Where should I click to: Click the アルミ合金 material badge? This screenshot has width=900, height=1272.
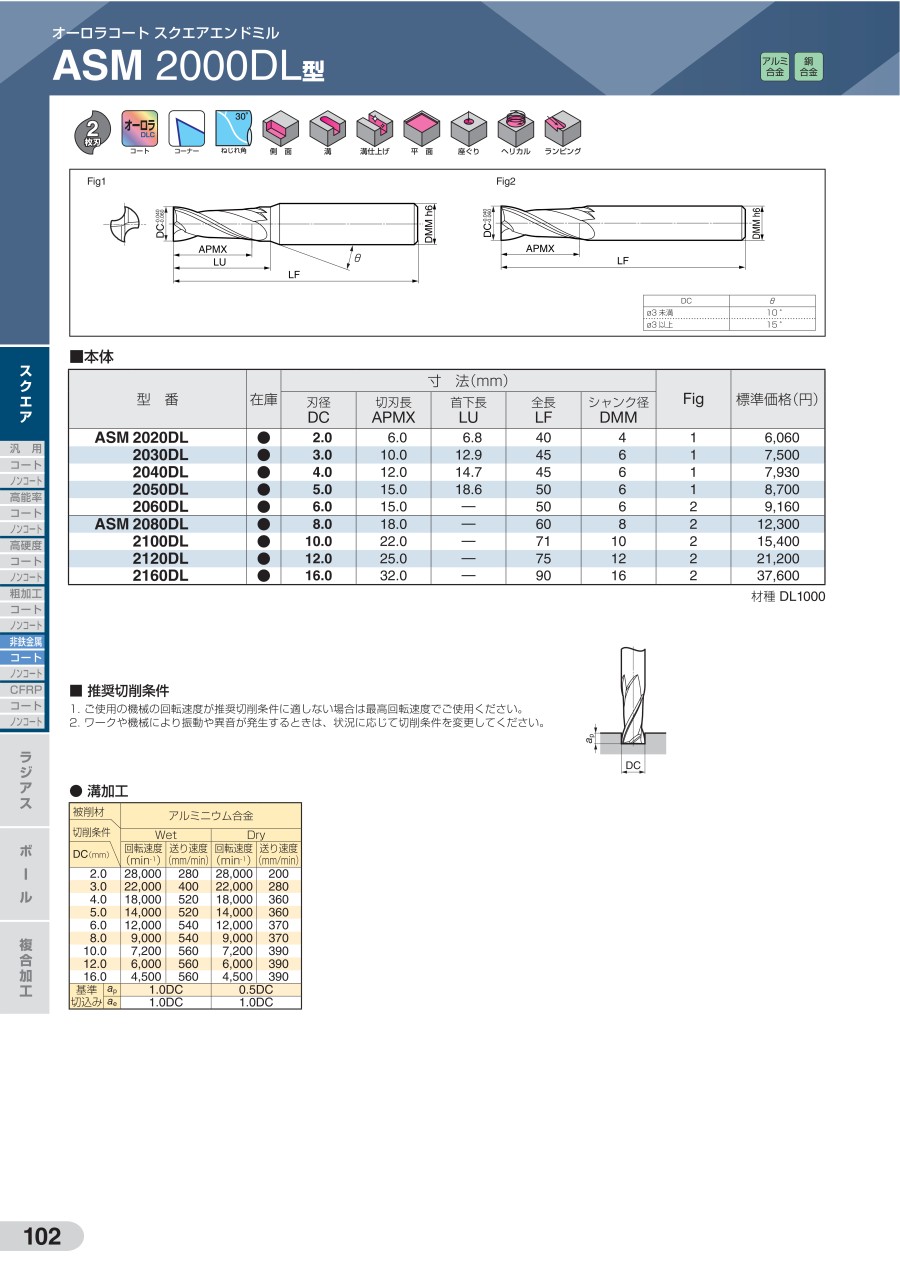click(775, 67)
